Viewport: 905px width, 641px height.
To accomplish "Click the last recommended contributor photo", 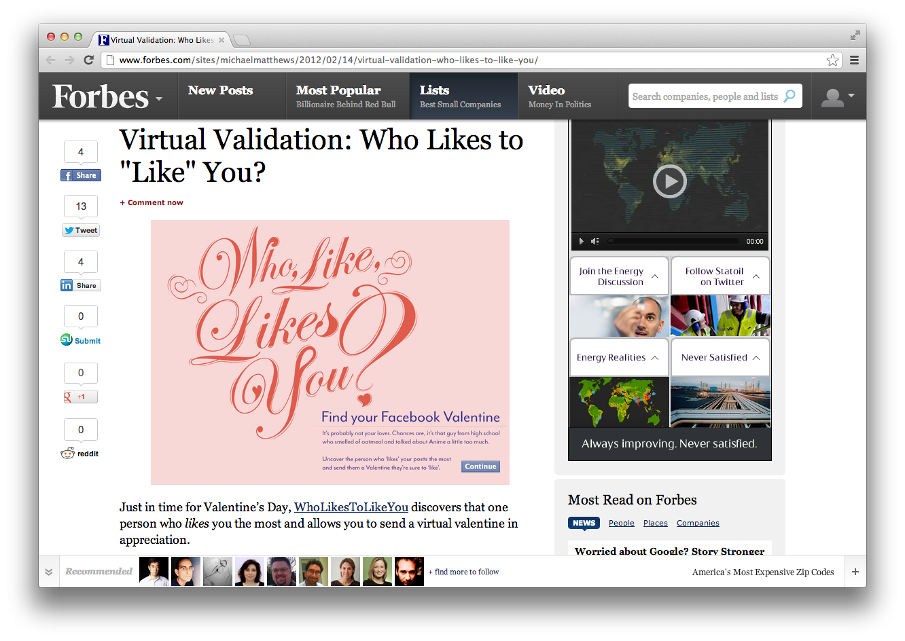I will click(x=409, y=571).
